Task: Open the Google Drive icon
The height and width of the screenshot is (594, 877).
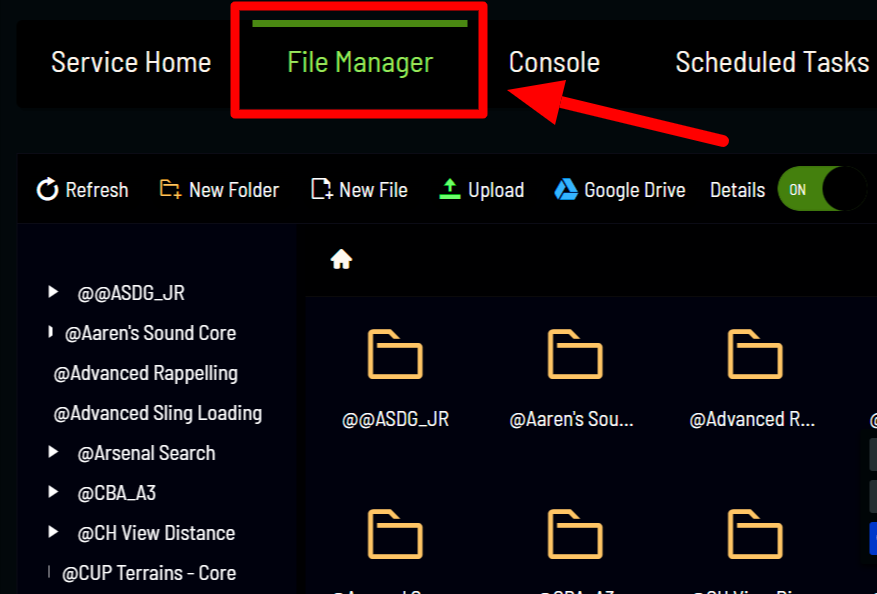Action: (x=566, y=189)
